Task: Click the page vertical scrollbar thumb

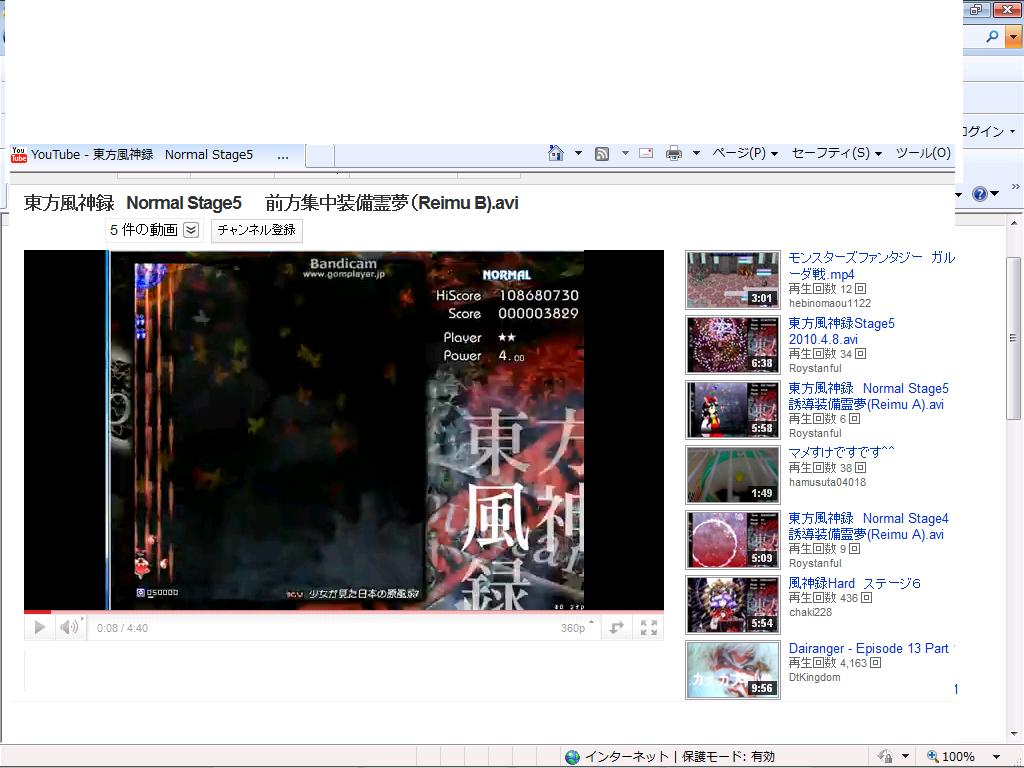Action: (x=1013, y=338)
